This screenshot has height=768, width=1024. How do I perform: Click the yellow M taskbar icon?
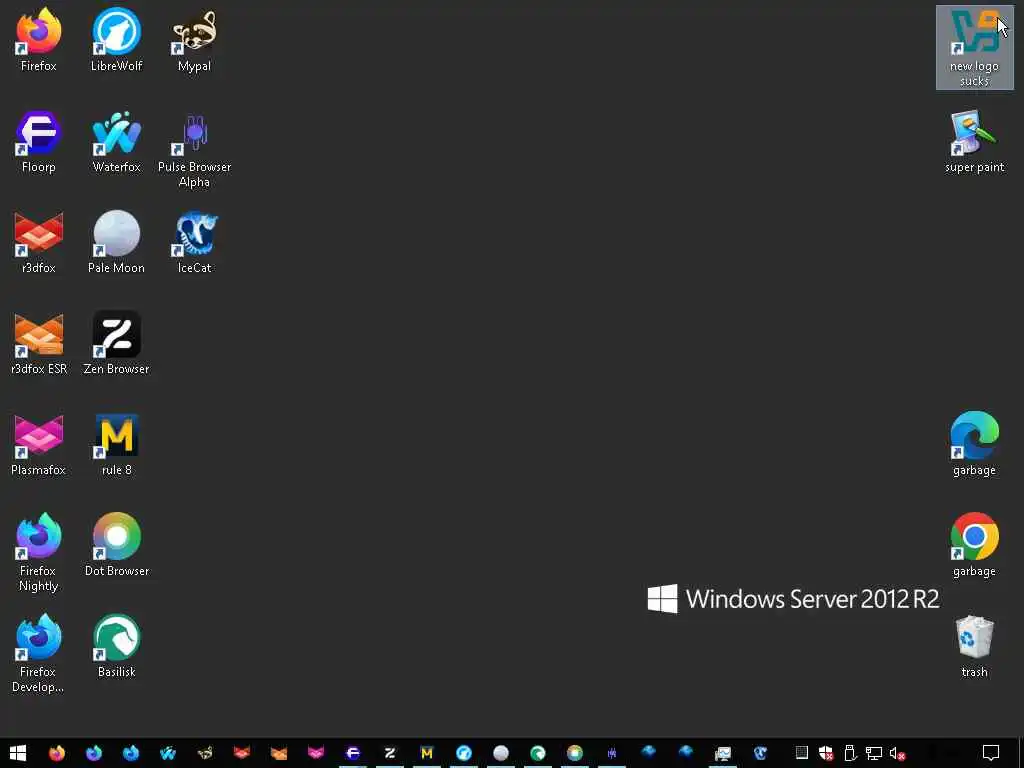[426, 753]
